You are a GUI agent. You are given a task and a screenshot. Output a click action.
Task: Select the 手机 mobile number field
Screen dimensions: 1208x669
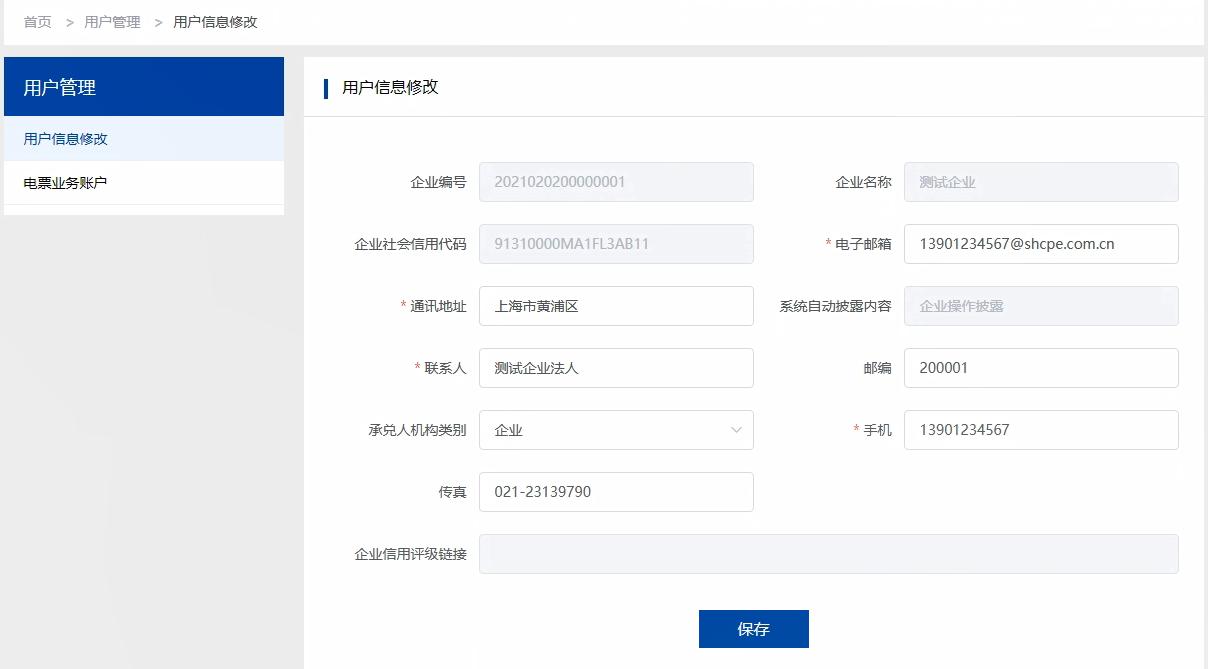pos(1040,430)
